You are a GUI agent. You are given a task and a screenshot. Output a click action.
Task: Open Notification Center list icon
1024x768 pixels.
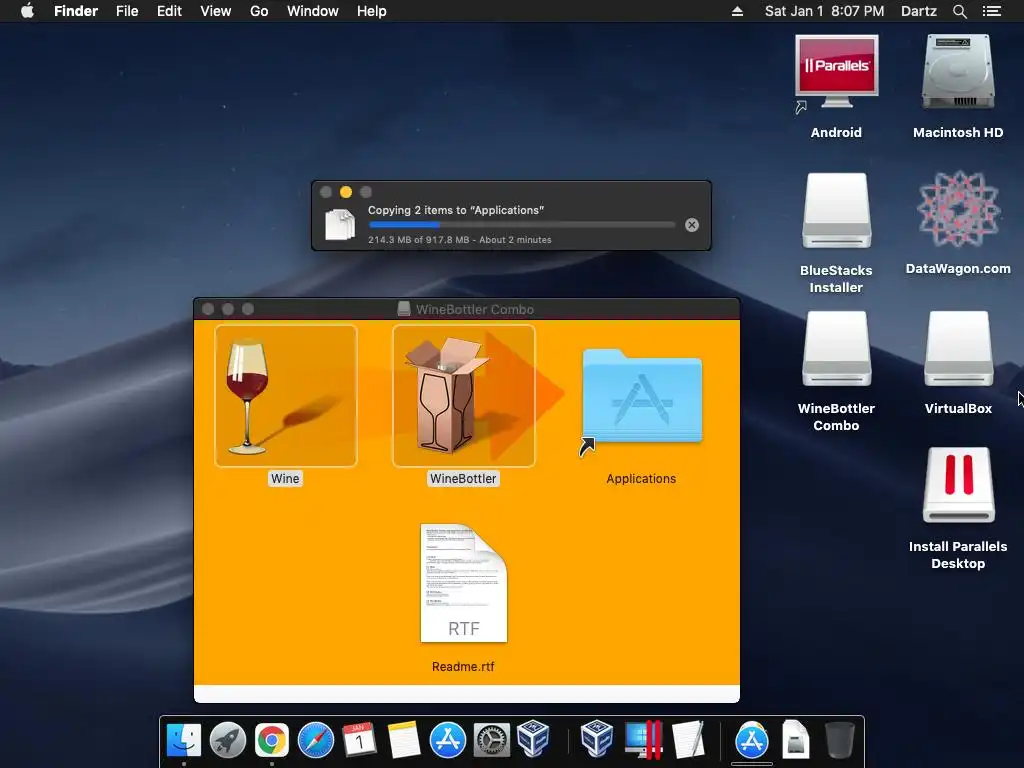(992, 11)
